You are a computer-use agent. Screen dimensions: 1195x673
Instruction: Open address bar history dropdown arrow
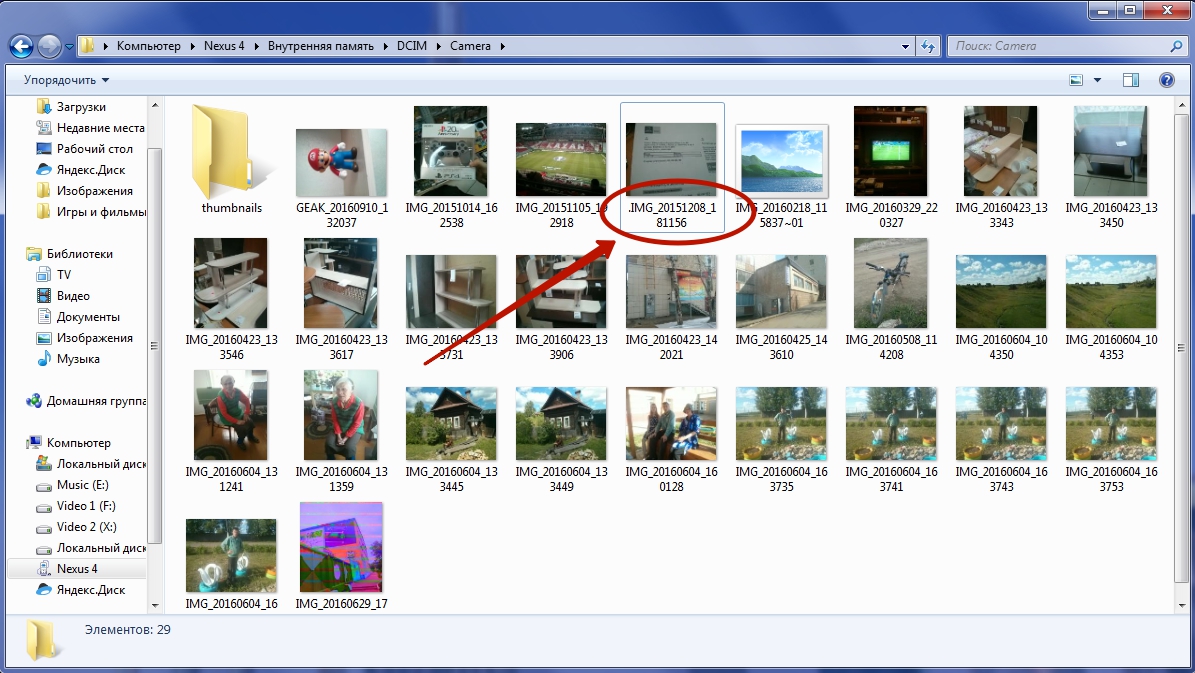(905, 46)
